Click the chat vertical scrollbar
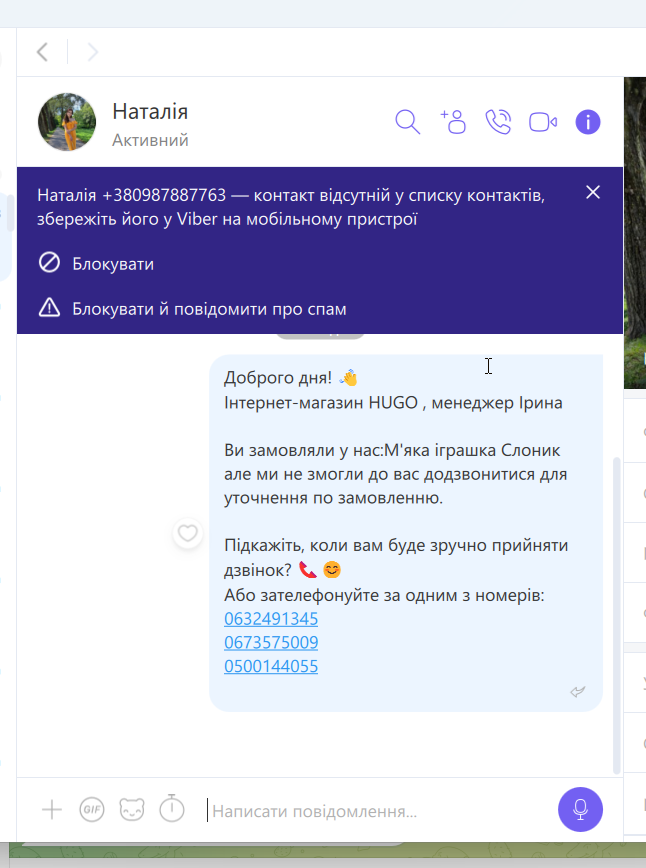 pos(617,614)
